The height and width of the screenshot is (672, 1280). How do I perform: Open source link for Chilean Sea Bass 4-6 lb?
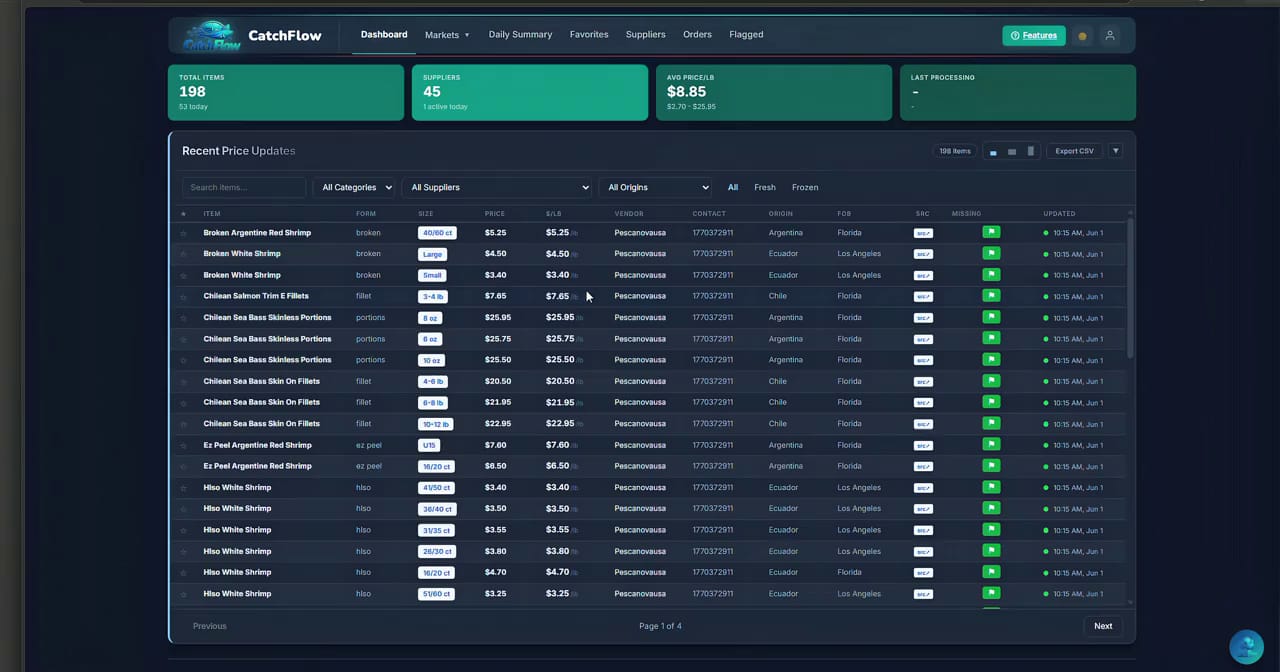tap(923, 381)
